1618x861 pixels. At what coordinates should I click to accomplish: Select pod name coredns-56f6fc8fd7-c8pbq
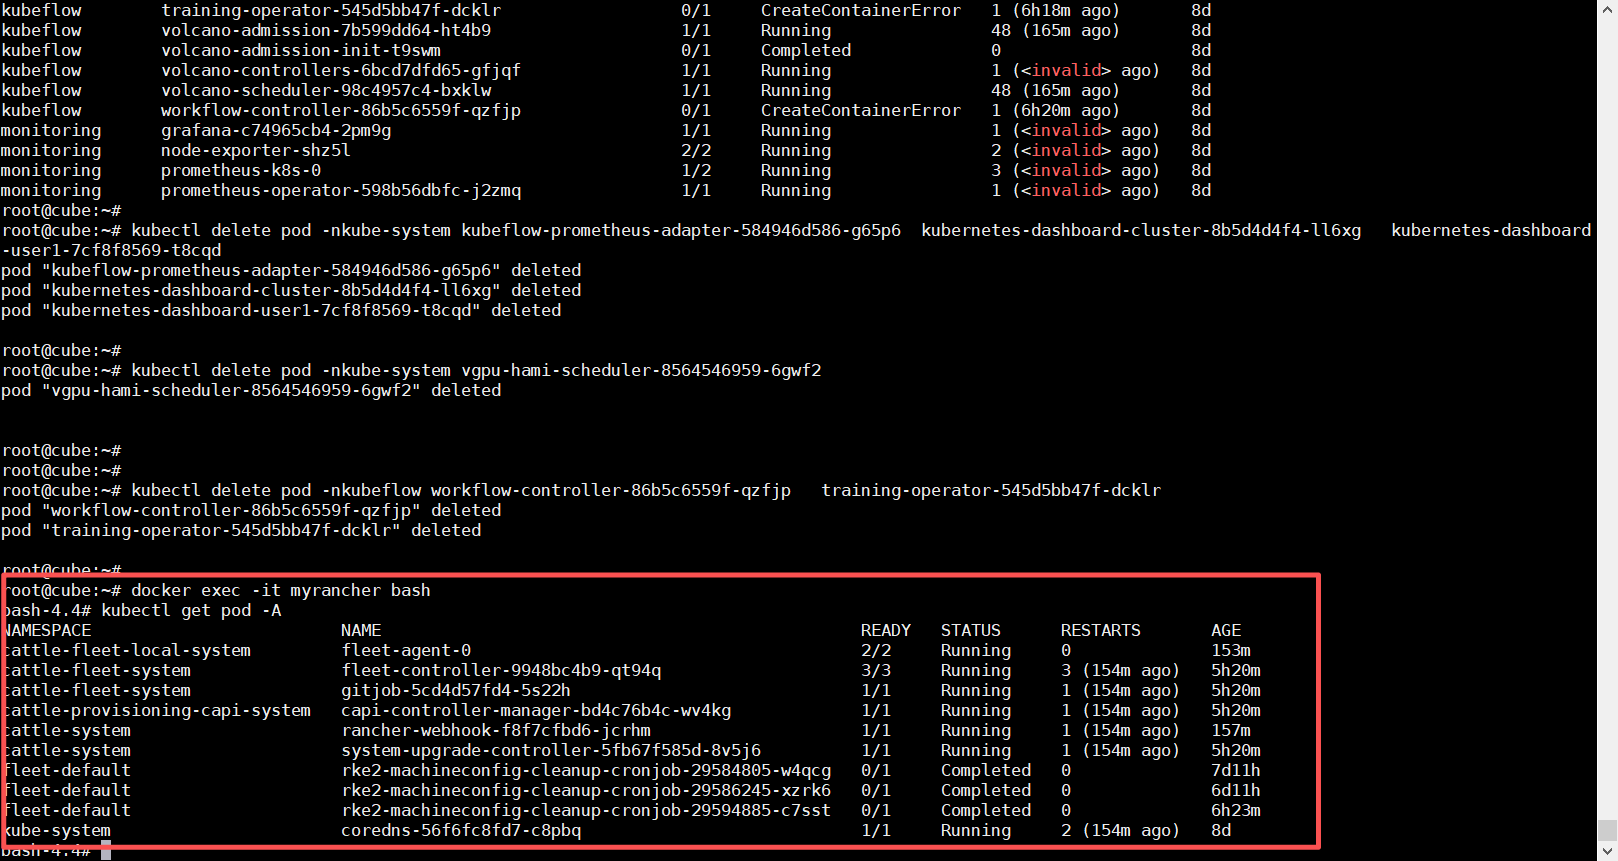point(461,830)
